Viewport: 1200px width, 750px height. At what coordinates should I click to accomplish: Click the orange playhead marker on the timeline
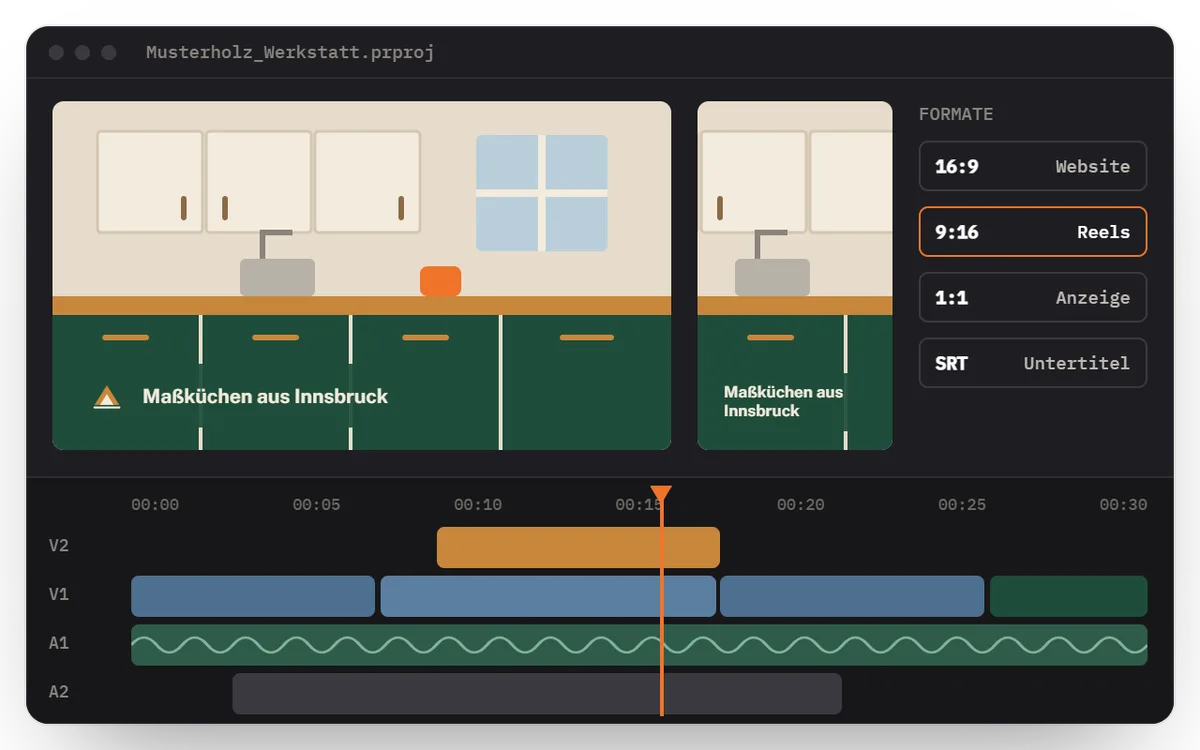661,494
